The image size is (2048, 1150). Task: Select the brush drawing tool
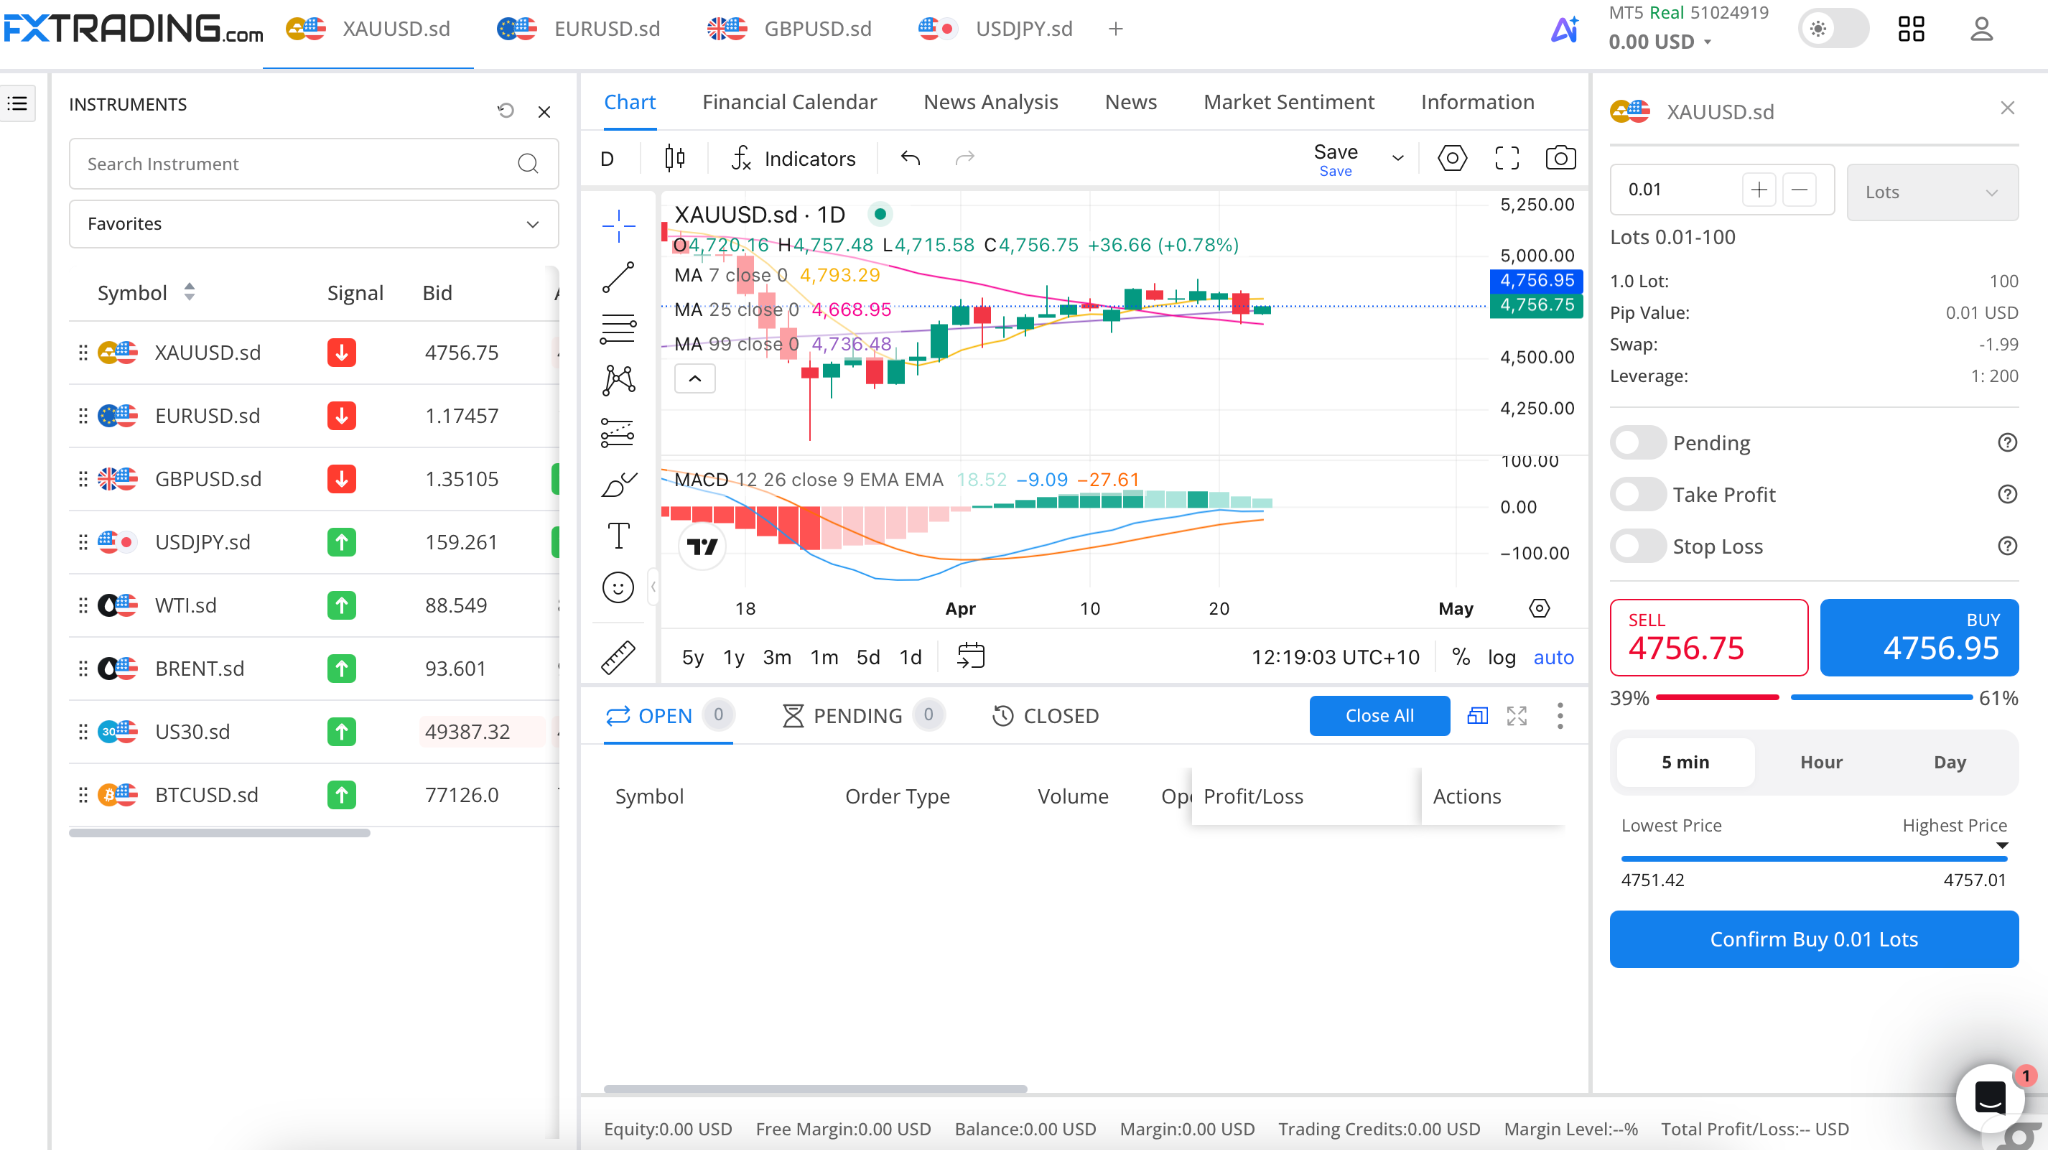click(618, 485)
